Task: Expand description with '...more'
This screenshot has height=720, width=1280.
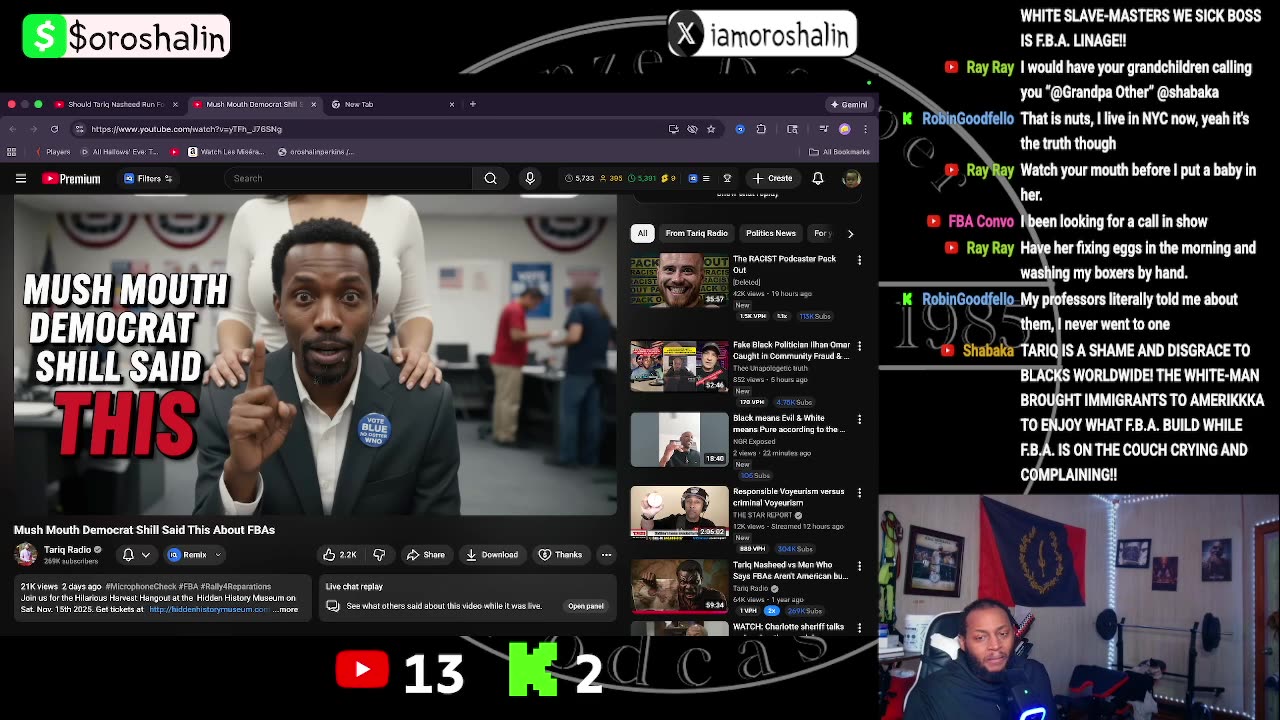Action: pyautogui.click(x=287, y=609)
